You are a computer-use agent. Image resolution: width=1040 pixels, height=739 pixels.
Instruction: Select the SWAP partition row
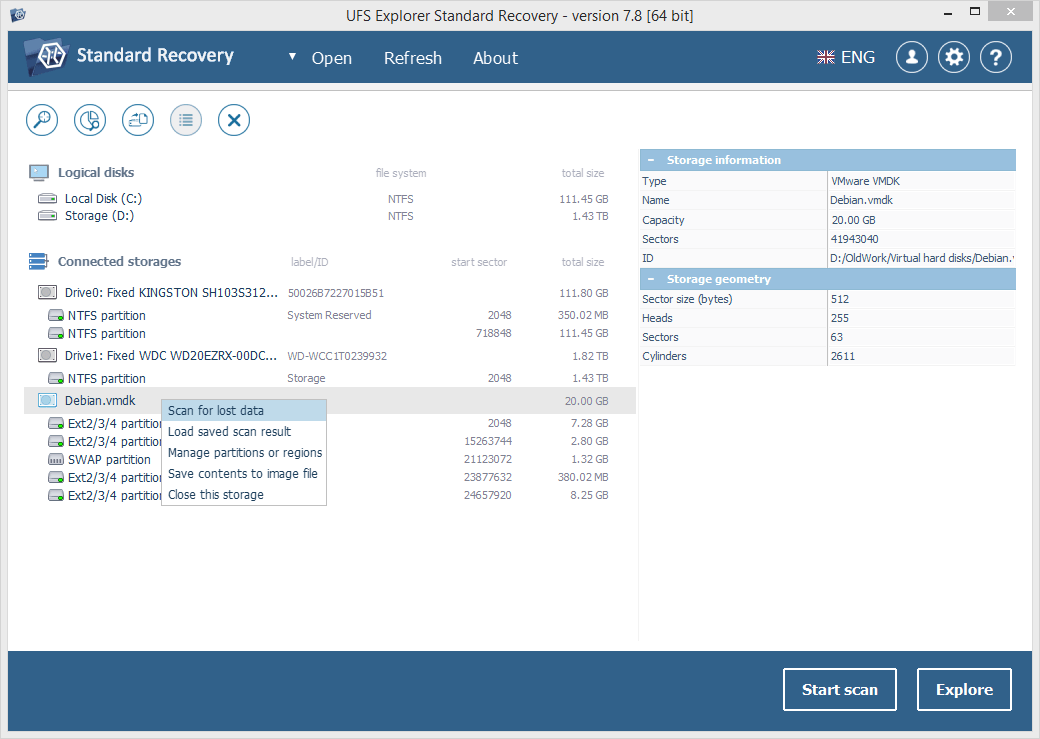(x=329, y=459)
